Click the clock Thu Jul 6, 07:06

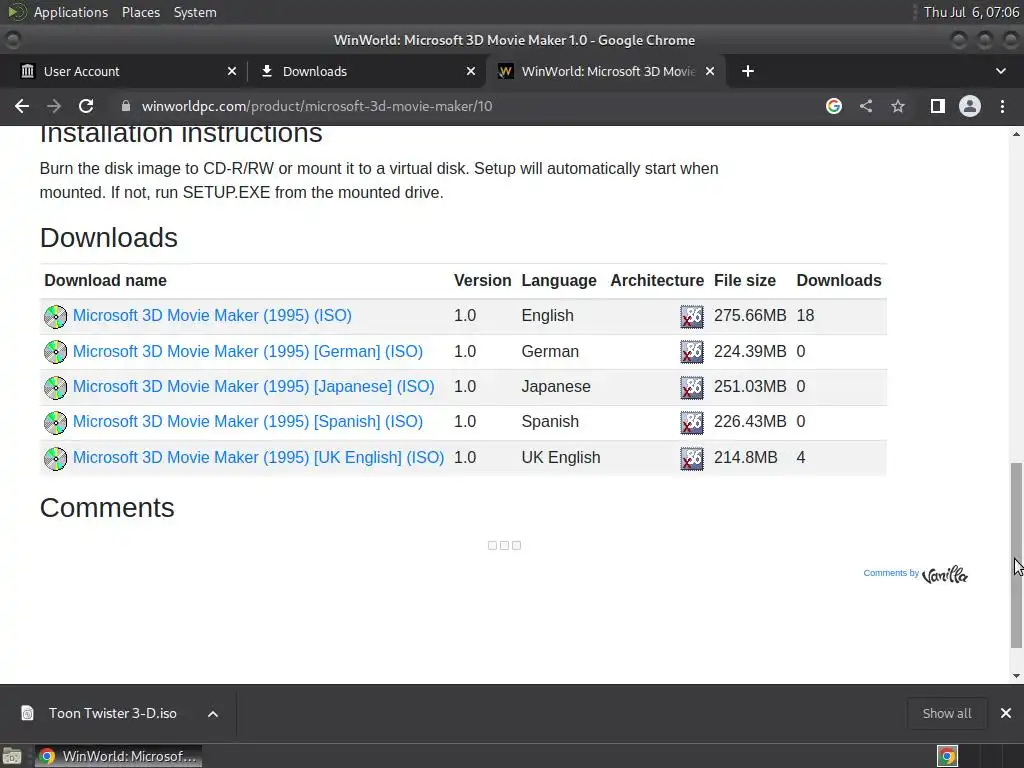[x=971, y=12]
